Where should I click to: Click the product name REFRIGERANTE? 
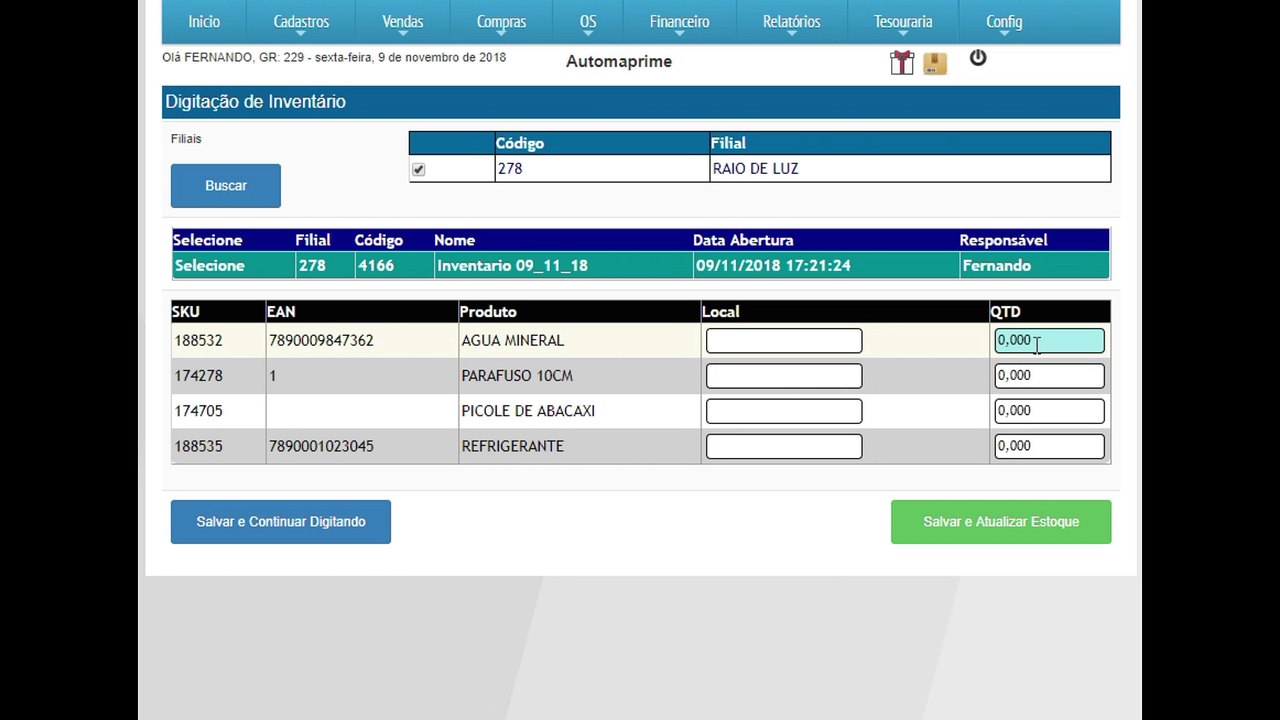point(513,446)
